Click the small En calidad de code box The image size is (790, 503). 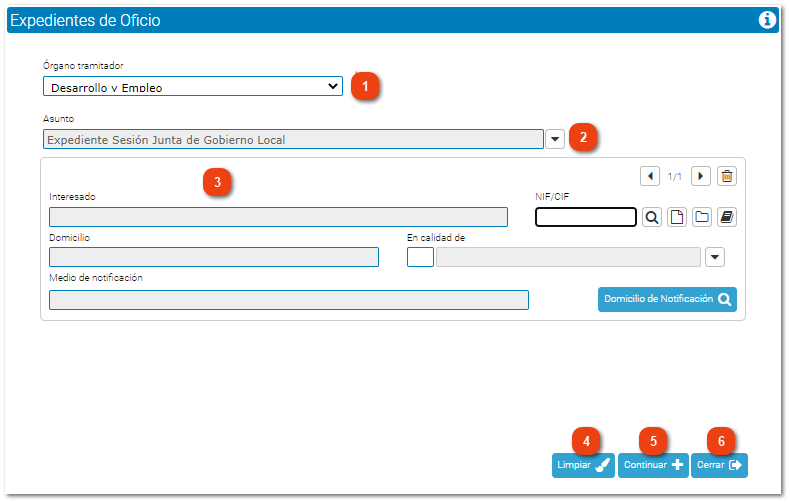[420, 257]
